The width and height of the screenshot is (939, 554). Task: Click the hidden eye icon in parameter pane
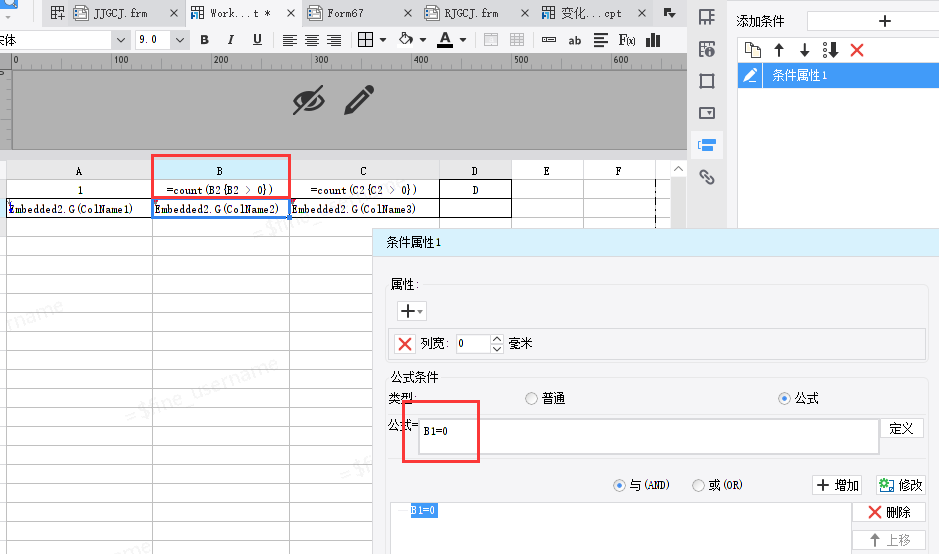coord(309,99)
